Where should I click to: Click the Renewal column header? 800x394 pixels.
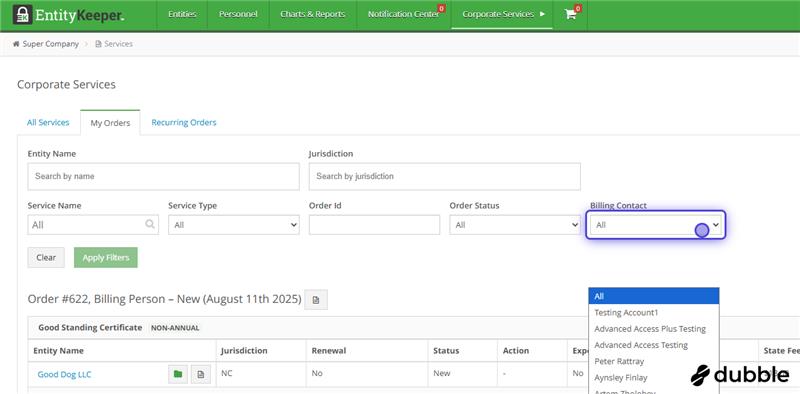pyautogui.click(x=329, y=351)
